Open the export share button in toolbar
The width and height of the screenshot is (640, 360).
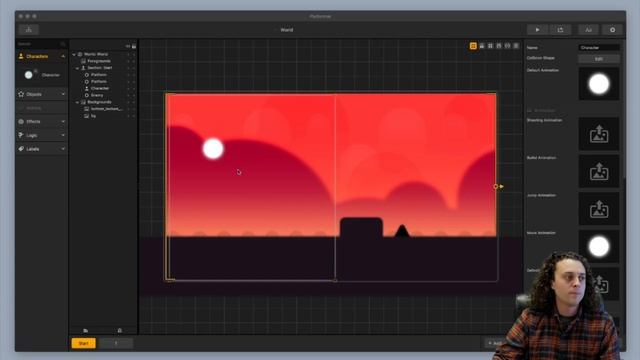[560, 30]
